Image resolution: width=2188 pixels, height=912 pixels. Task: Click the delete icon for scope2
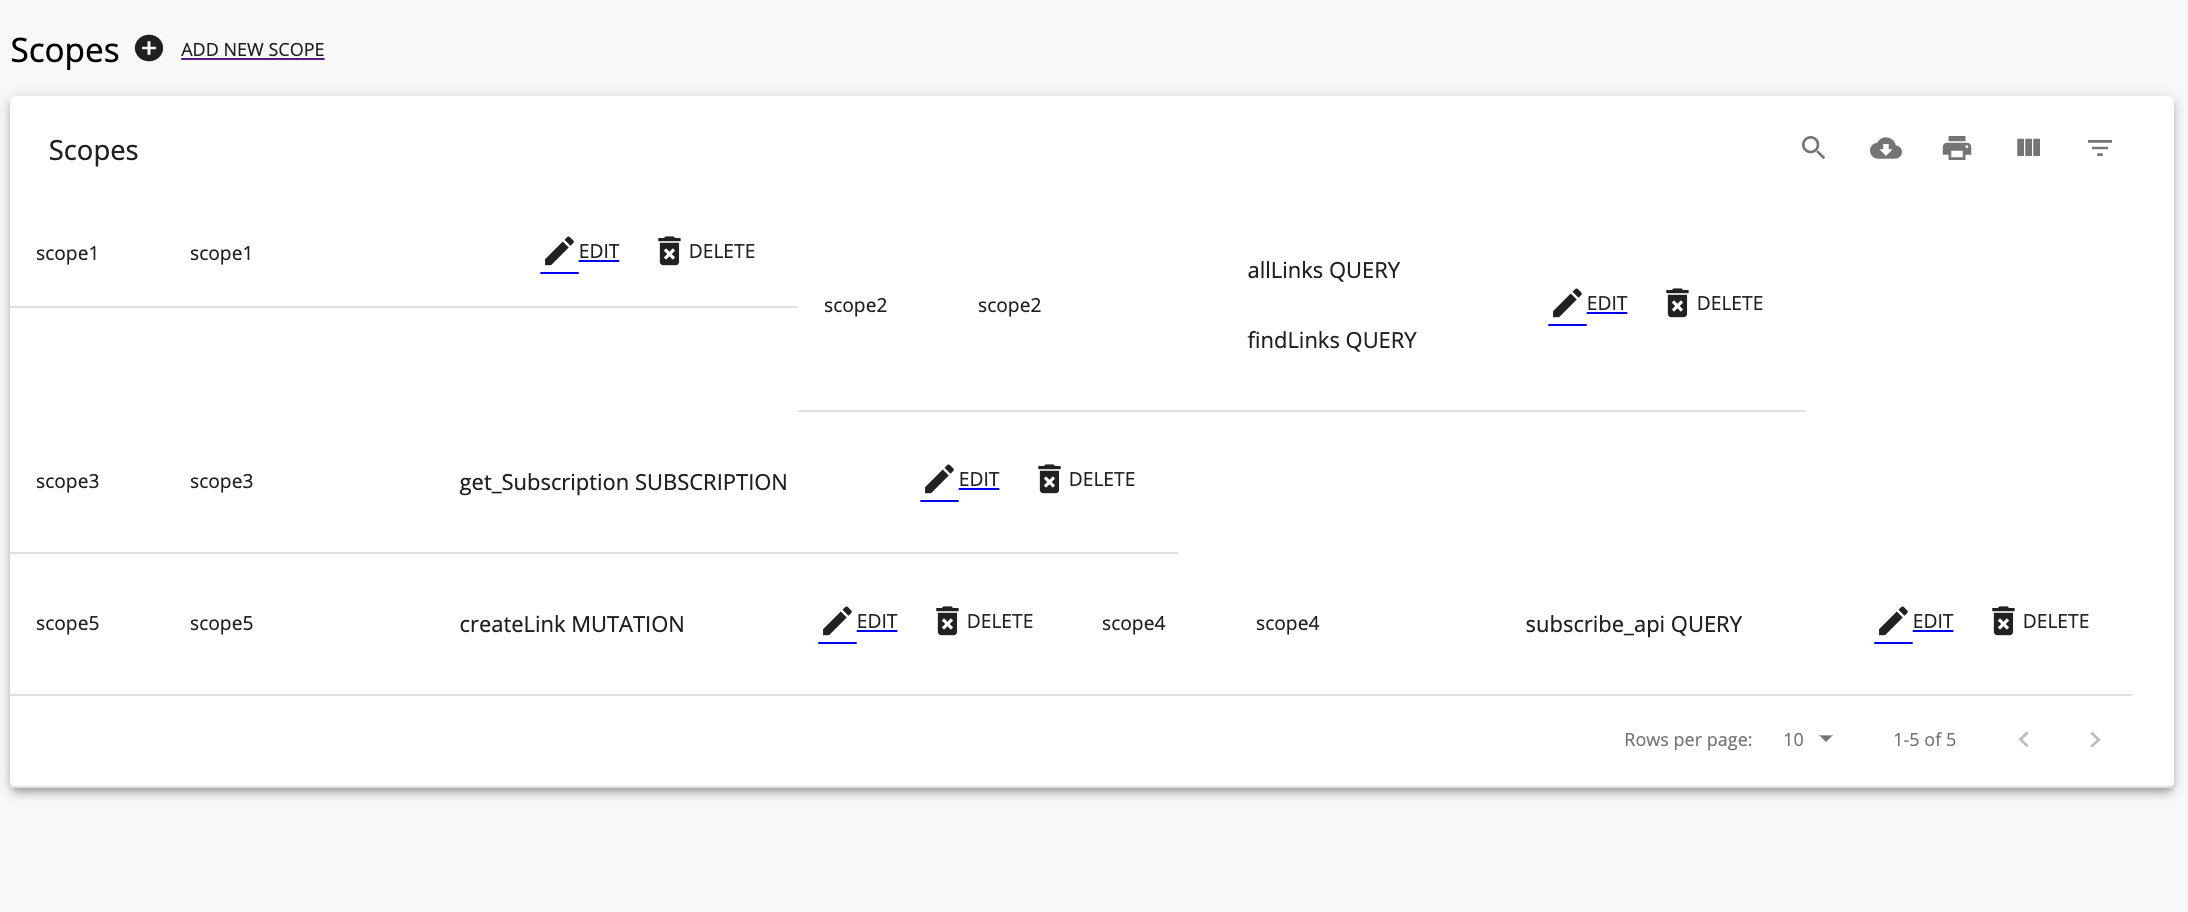[1677, 303]
